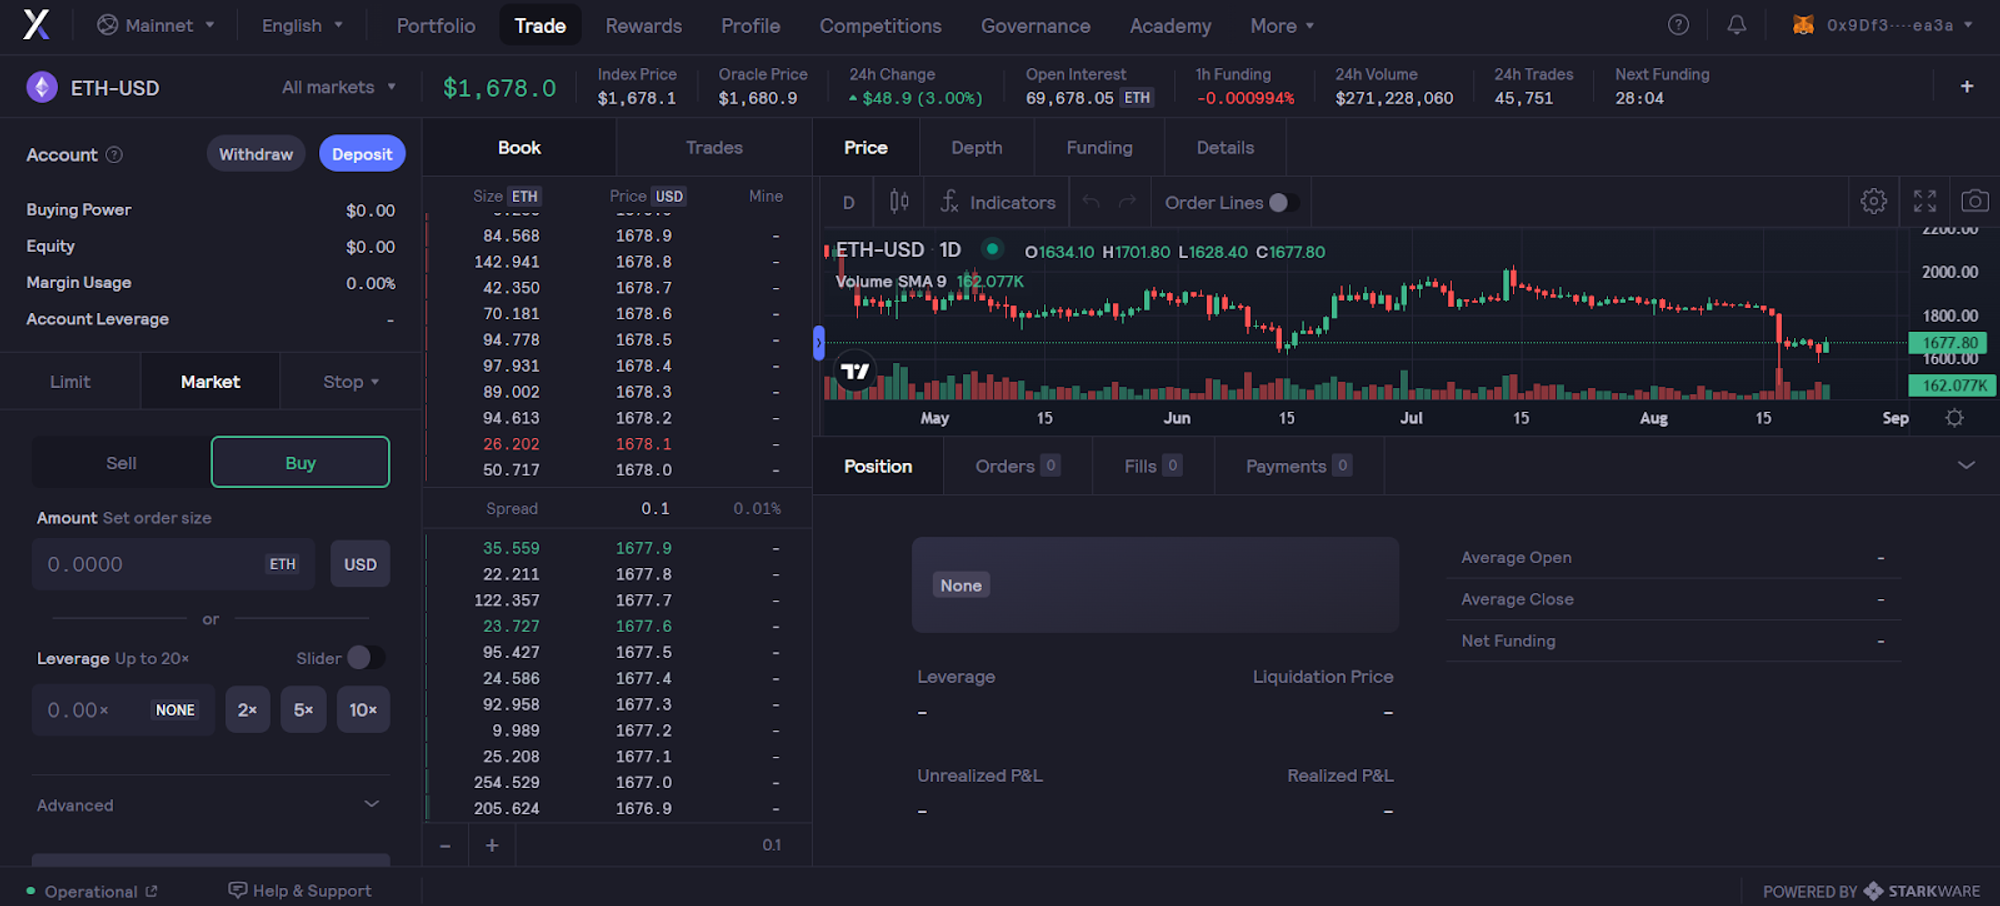Open the candlestick chart style icon

point(899,202)
